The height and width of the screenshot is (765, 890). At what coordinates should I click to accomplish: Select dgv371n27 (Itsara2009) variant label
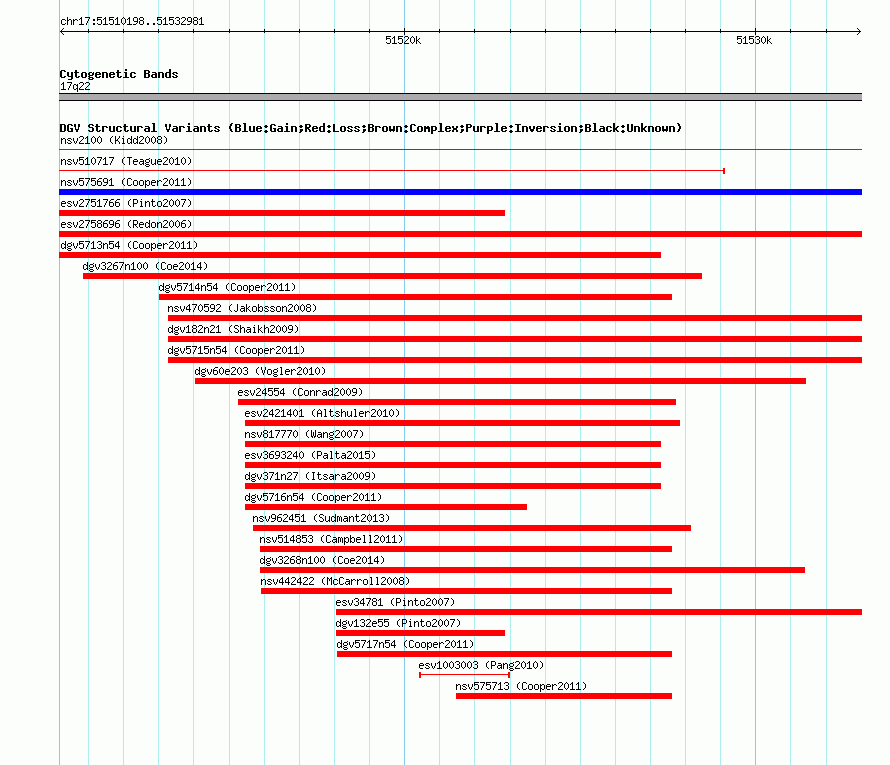click(x=310, y=476)
